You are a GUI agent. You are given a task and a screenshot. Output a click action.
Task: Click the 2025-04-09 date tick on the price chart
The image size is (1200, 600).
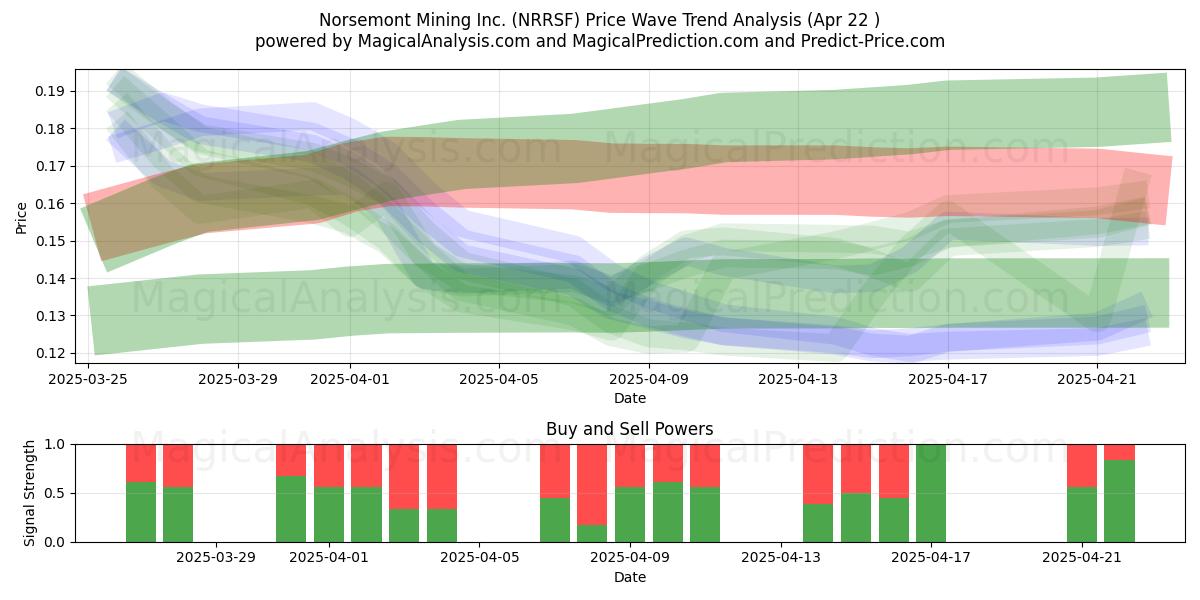pyautogui.click(x=649, y=379)
